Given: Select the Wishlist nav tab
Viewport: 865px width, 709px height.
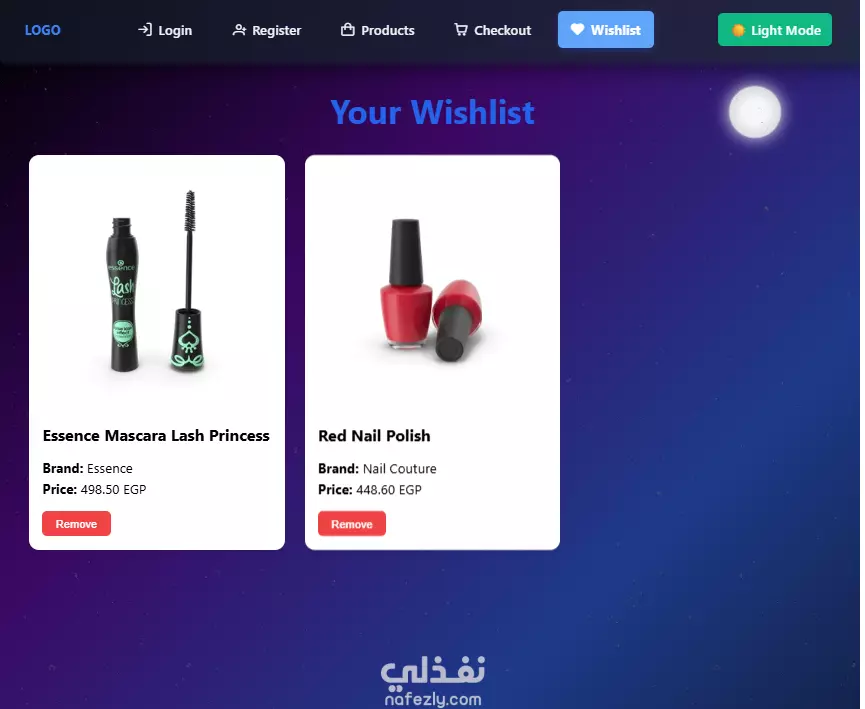Looking at the screenshot, I should [606, 30].
